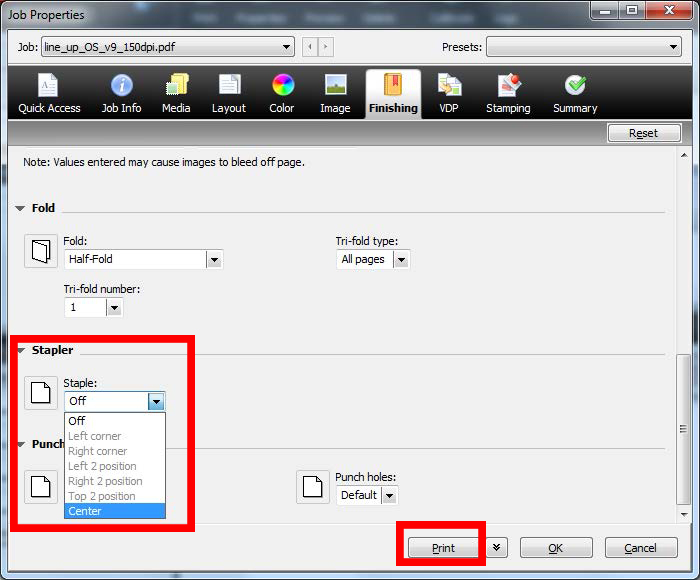Click the Staple preview page icon

click(x=41, y=393)
